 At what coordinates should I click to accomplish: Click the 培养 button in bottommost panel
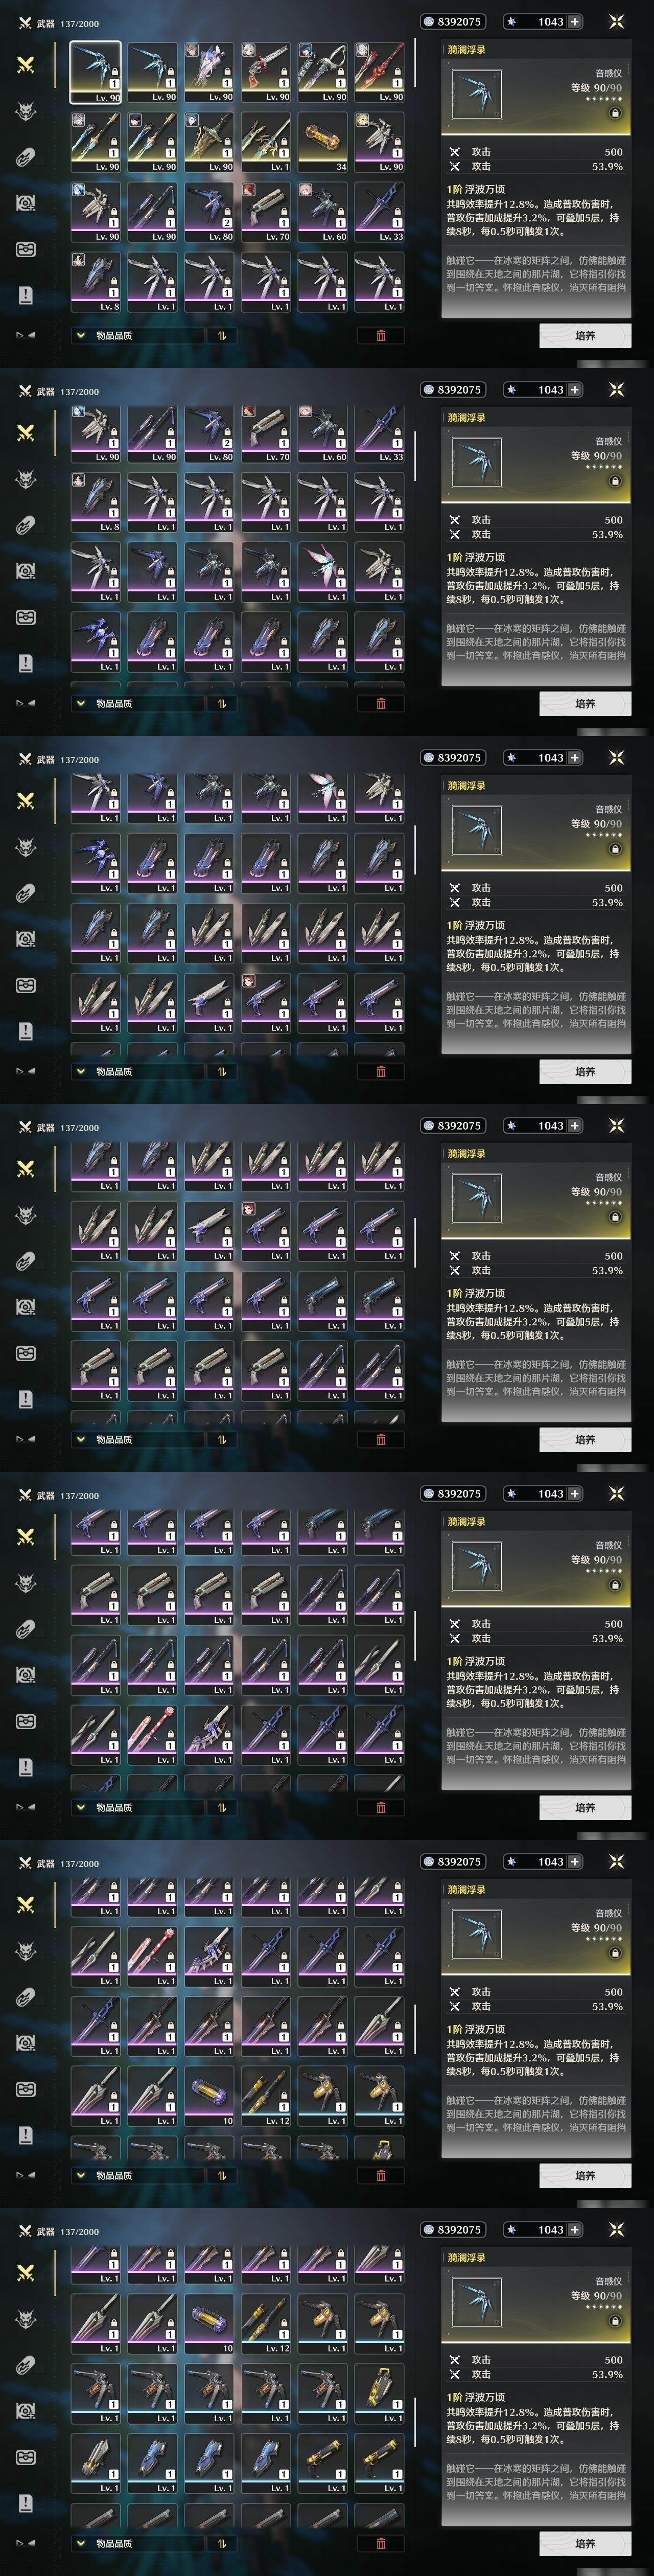[x=585, y=2543]
